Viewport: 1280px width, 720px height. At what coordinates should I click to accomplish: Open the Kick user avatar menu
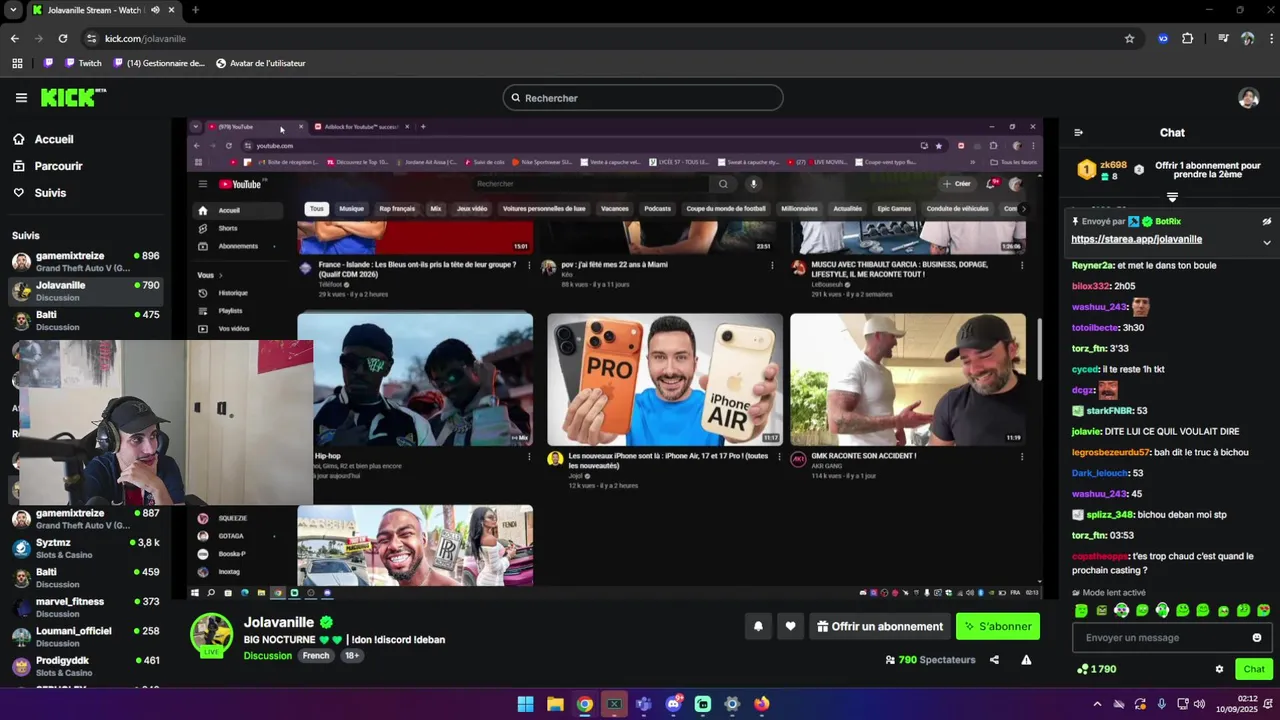click(1248, 98)
